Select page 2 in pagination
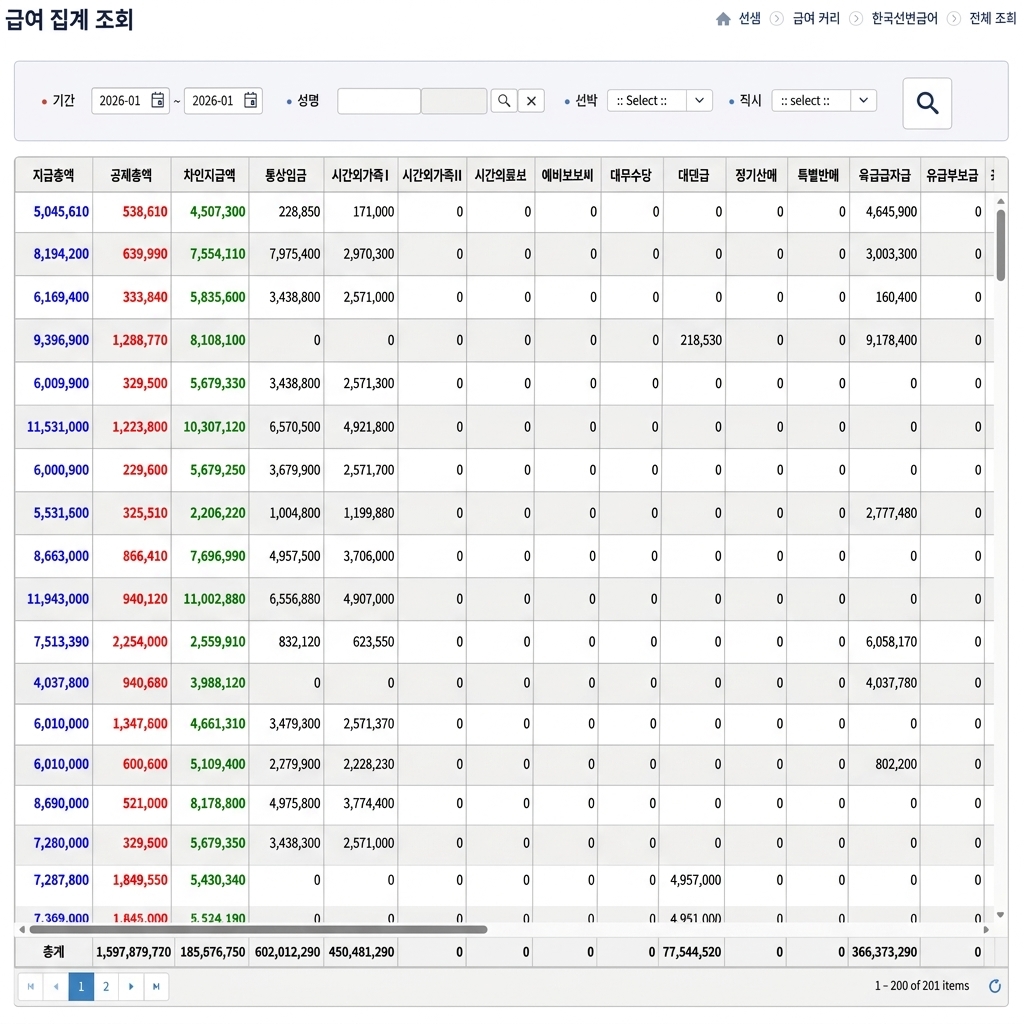 pyautogui.click(x=106, y=986)
